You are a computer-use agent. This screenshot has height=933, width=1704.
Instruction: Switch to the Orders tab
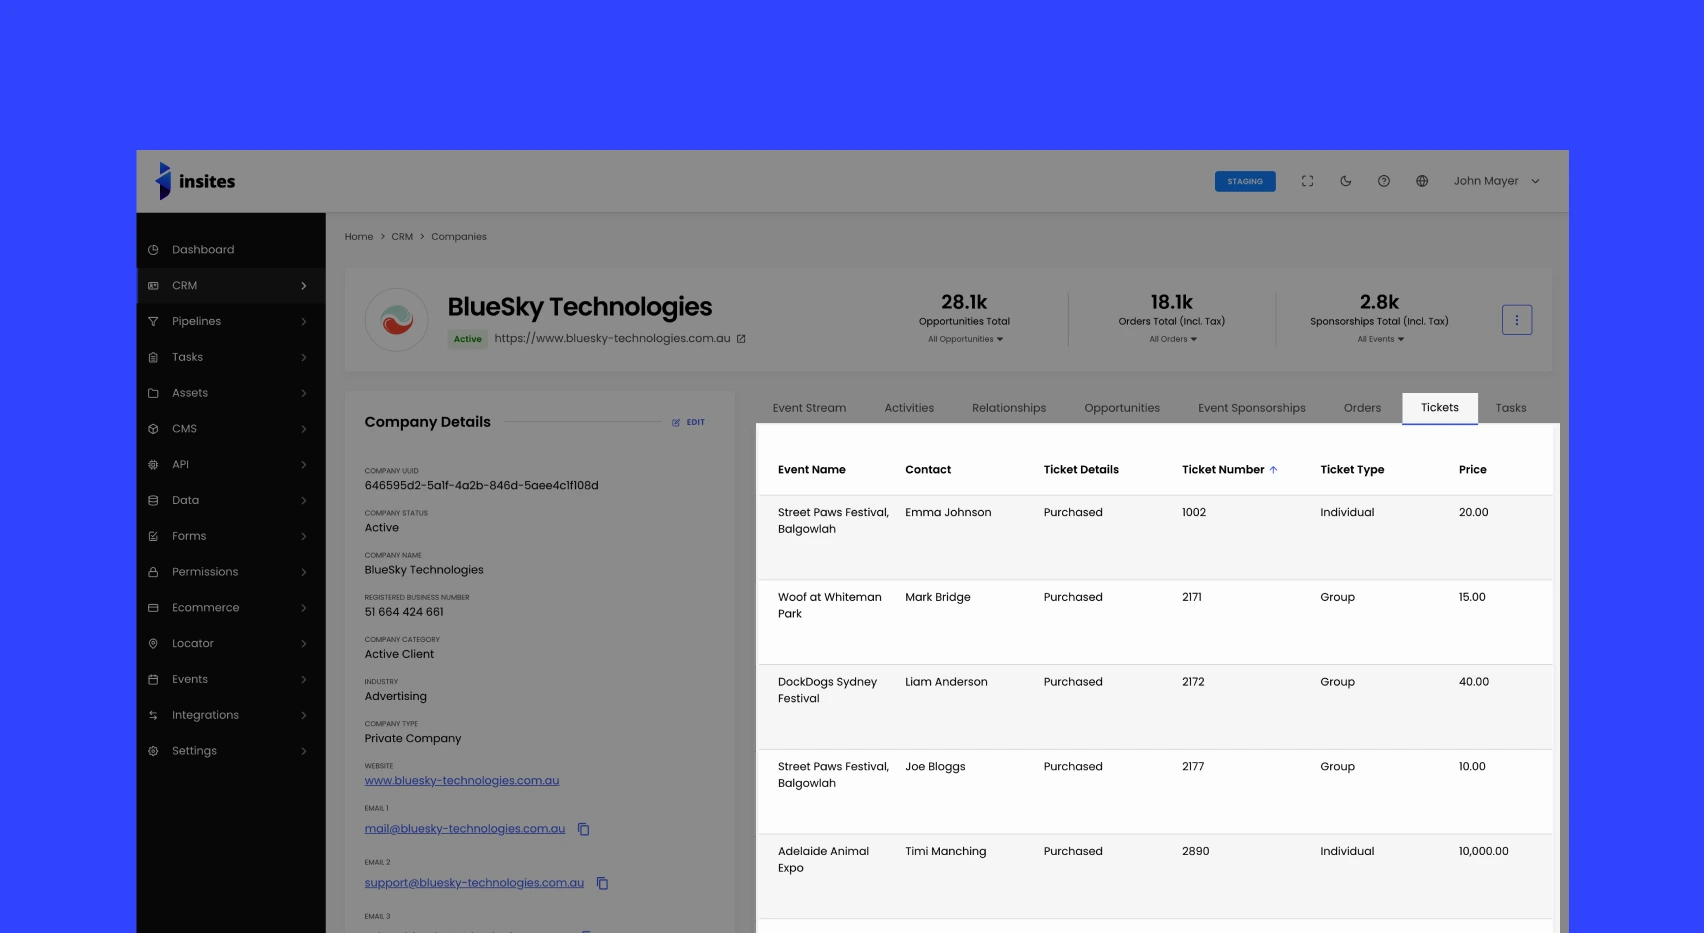coord(1362,408)
